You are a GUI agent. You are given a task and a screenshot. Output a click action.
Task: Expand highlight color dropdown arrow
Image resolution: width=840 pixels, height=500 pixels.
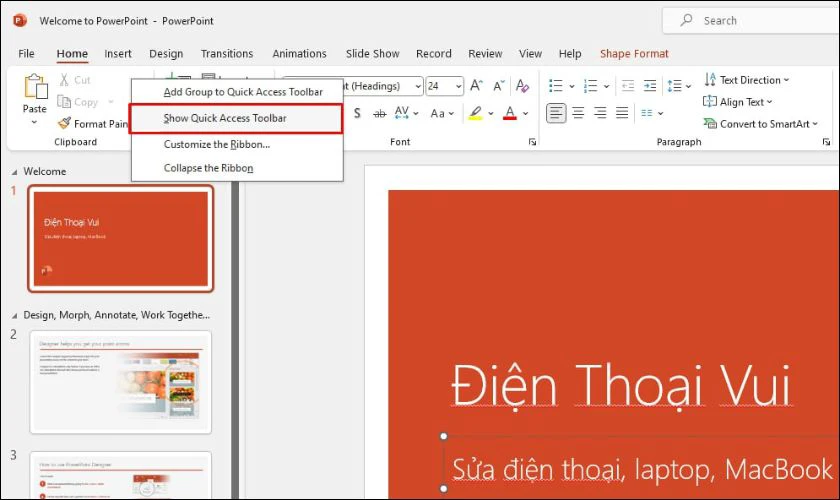point(491,114)
